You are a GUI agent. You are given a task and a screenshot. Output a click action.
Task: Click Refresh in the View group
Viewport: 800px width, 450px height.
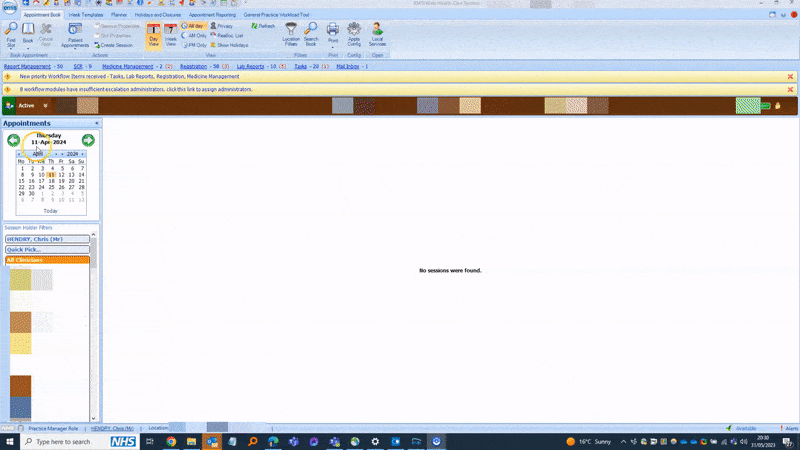tap(263, 26)
